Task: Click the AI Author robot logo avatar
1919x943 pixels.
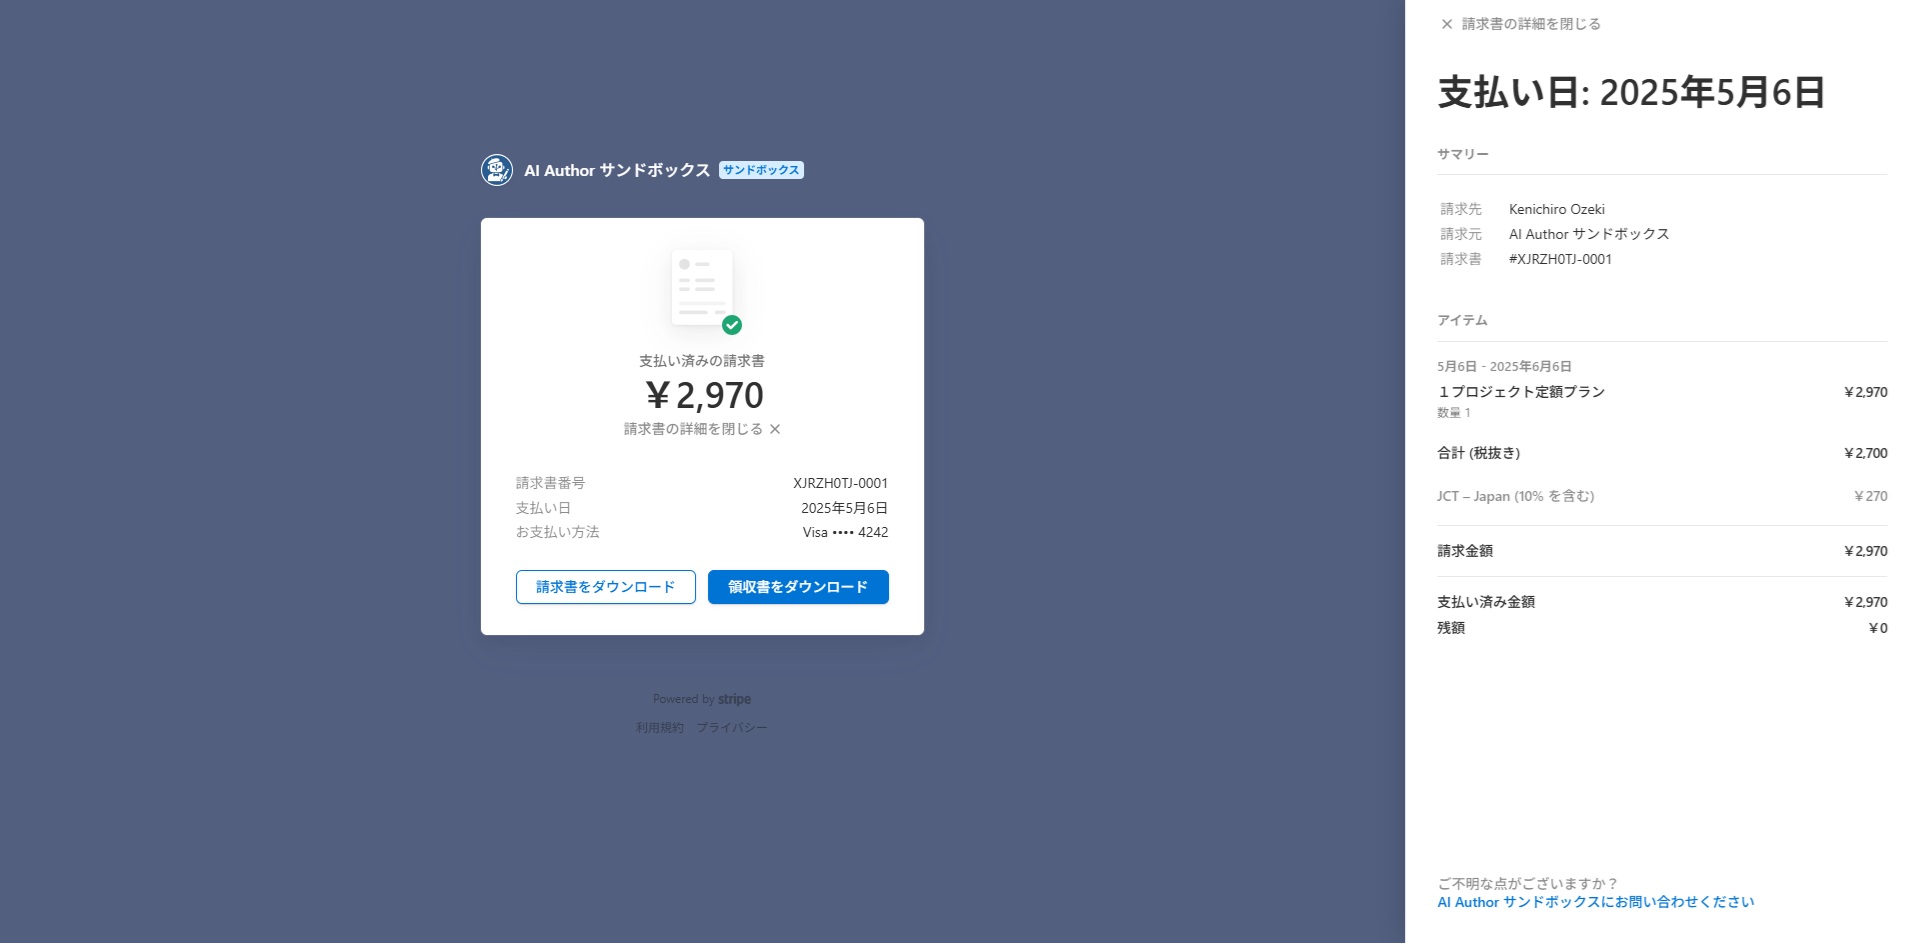Action: pyautogui.click(x=497, y=170)
